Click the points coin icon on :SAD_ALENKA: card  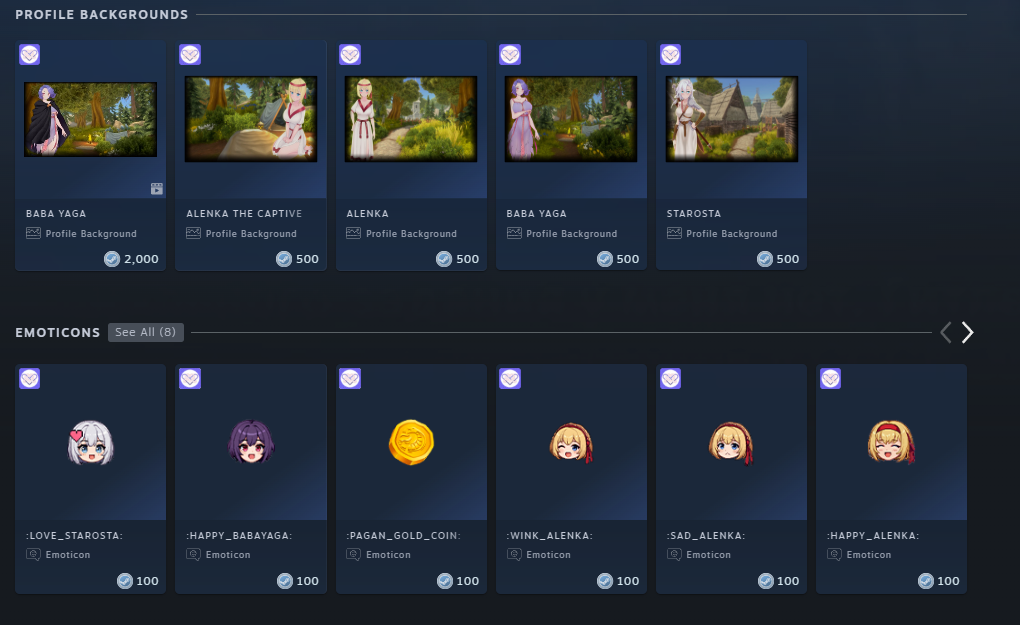pyautogui.click(x=765, y=581)
